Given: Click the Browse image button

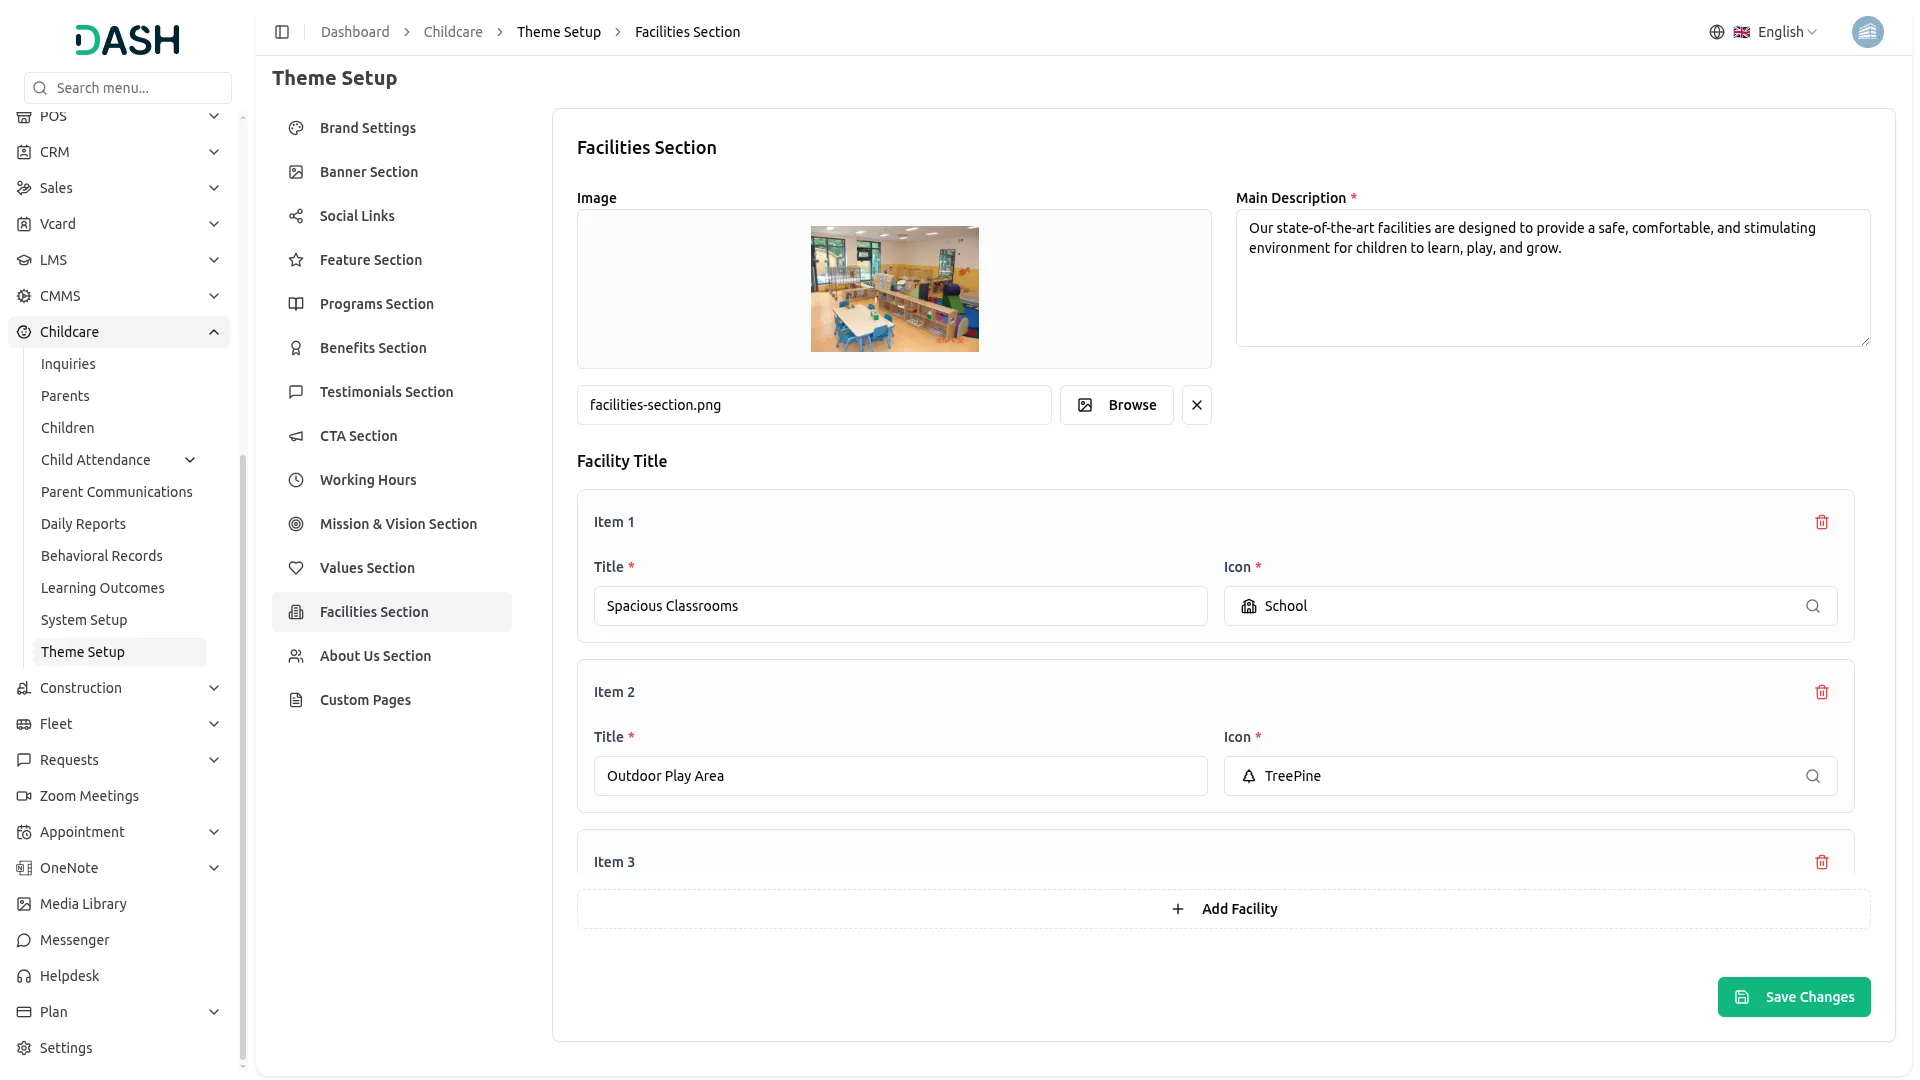Looking at the screenshot, I should pyautogui.click(x=1116, y=405).
